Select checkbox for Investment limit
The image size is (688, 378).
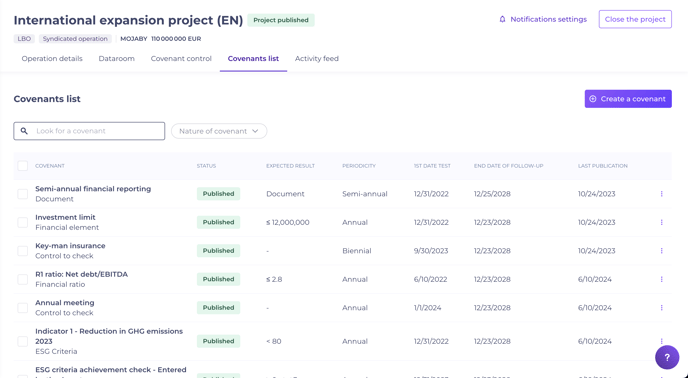22,222
